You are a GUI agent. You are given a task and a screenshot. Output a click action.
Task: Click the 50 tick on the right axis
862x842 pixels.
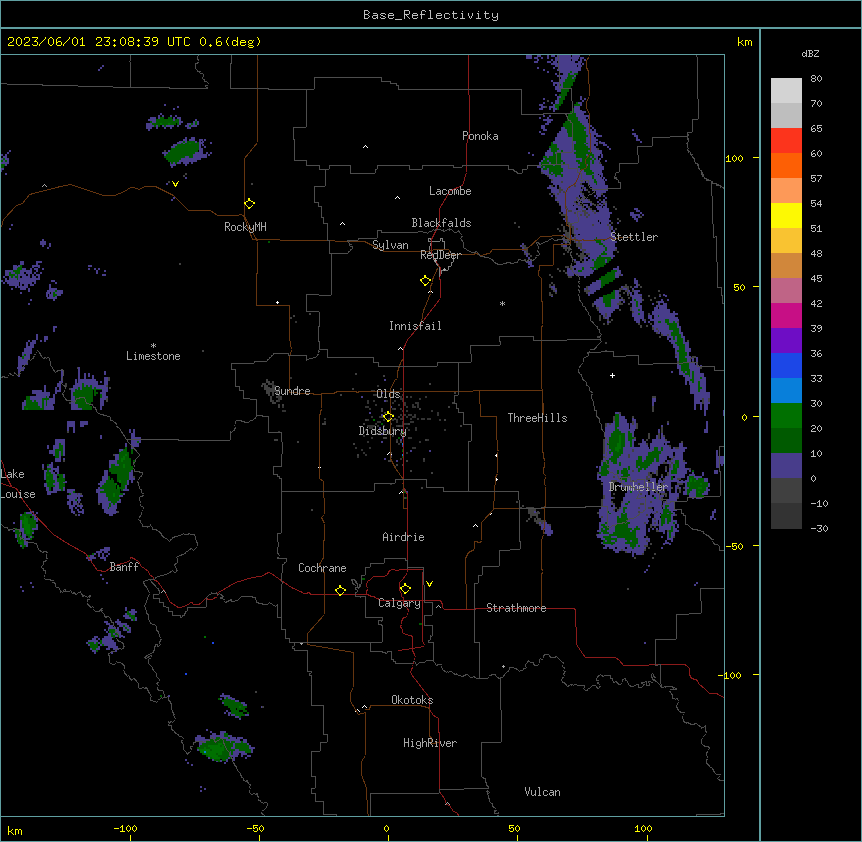(x=739, y=287)
